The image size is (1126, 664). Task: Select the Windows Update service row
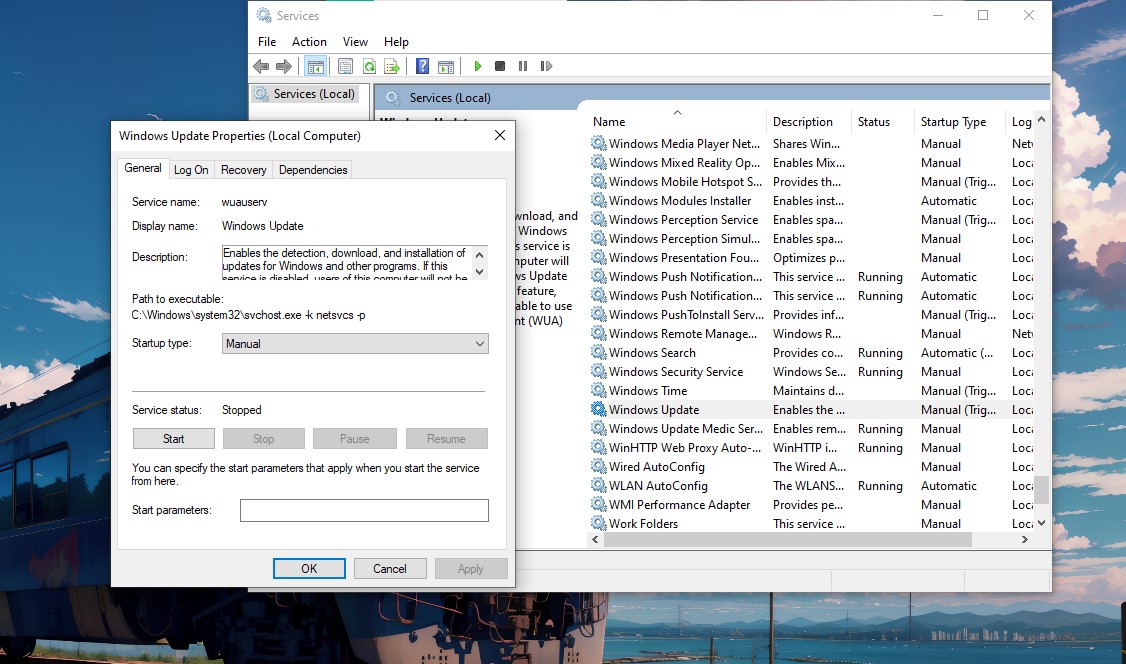tap(811, 410)
